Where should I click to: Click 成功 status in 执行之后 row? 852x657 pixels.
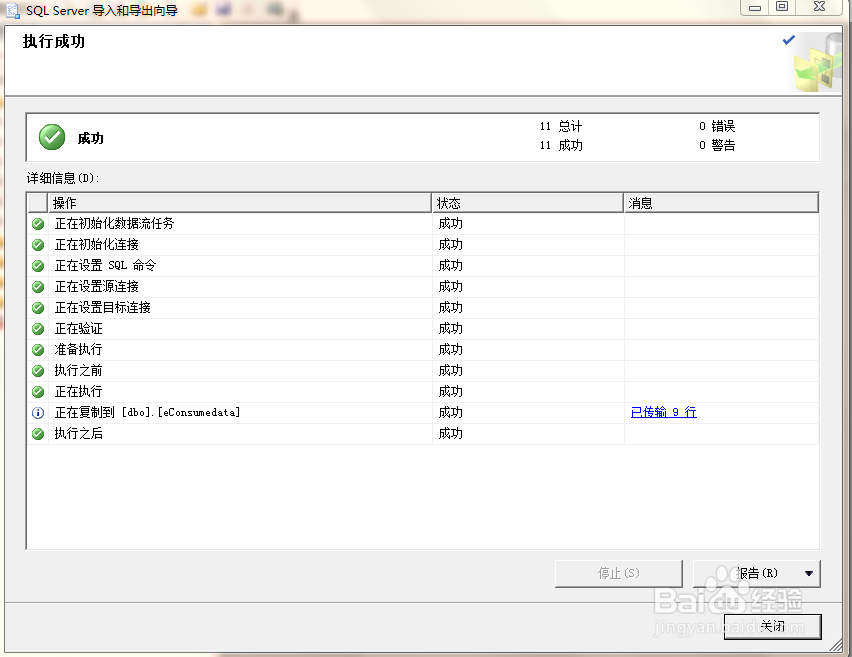click(x=450, y=434)
